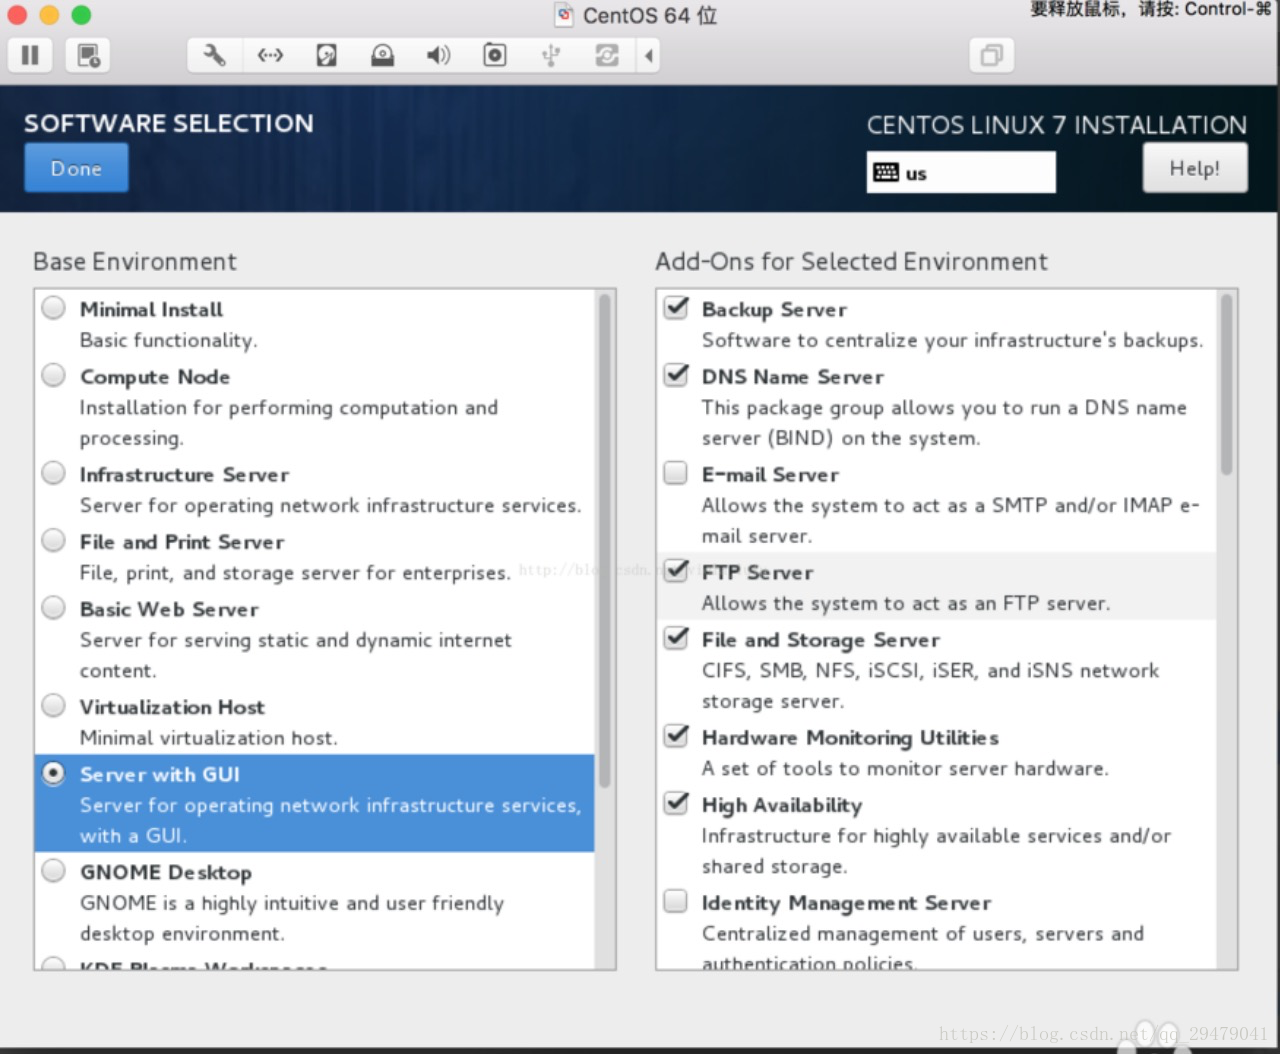This screenshot has height=1054, width=1280.
Task: Pause the CentOS virtual machine
Action: [x=30, y=55]
